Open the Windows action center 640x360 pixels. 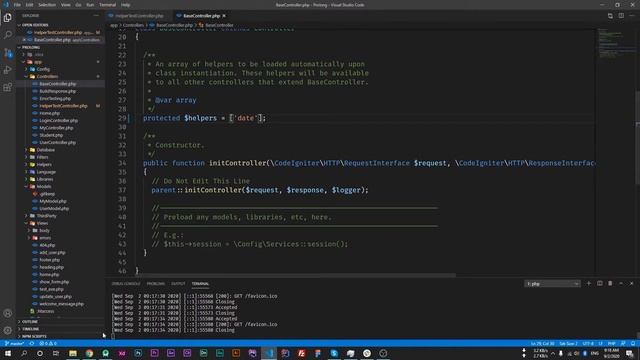(630, 353)
